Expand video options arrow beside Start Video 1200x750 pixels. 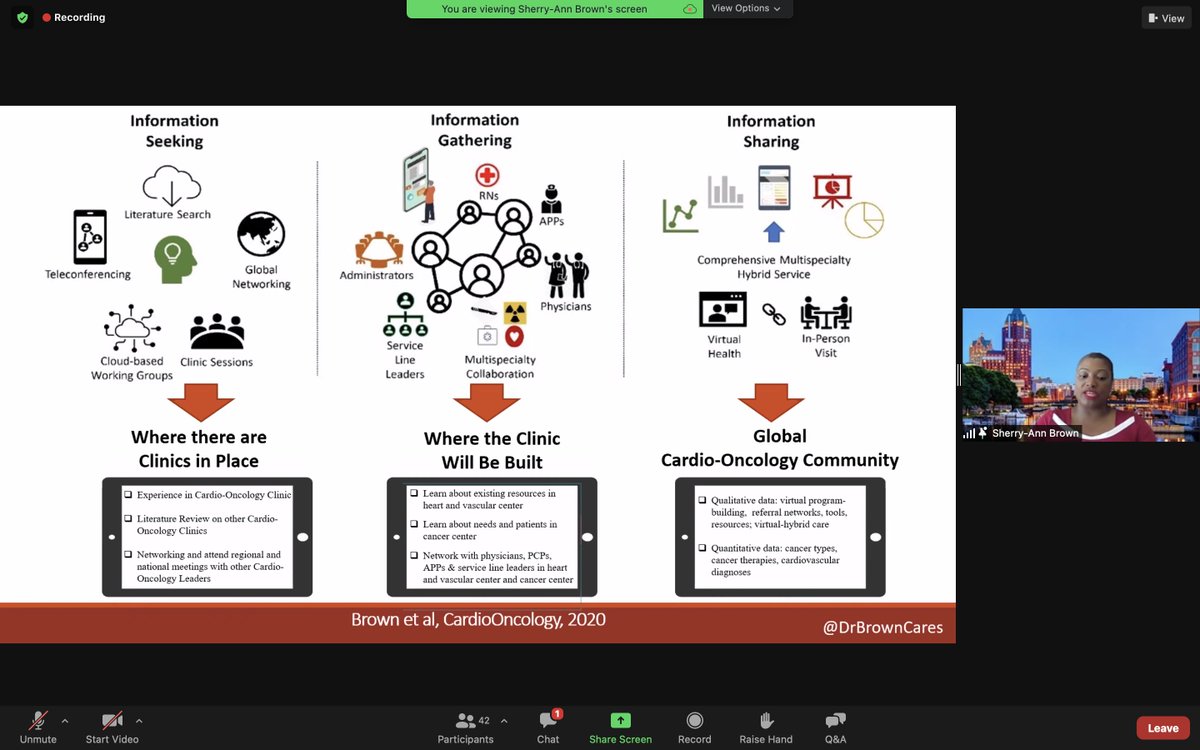tap(138, 720)
